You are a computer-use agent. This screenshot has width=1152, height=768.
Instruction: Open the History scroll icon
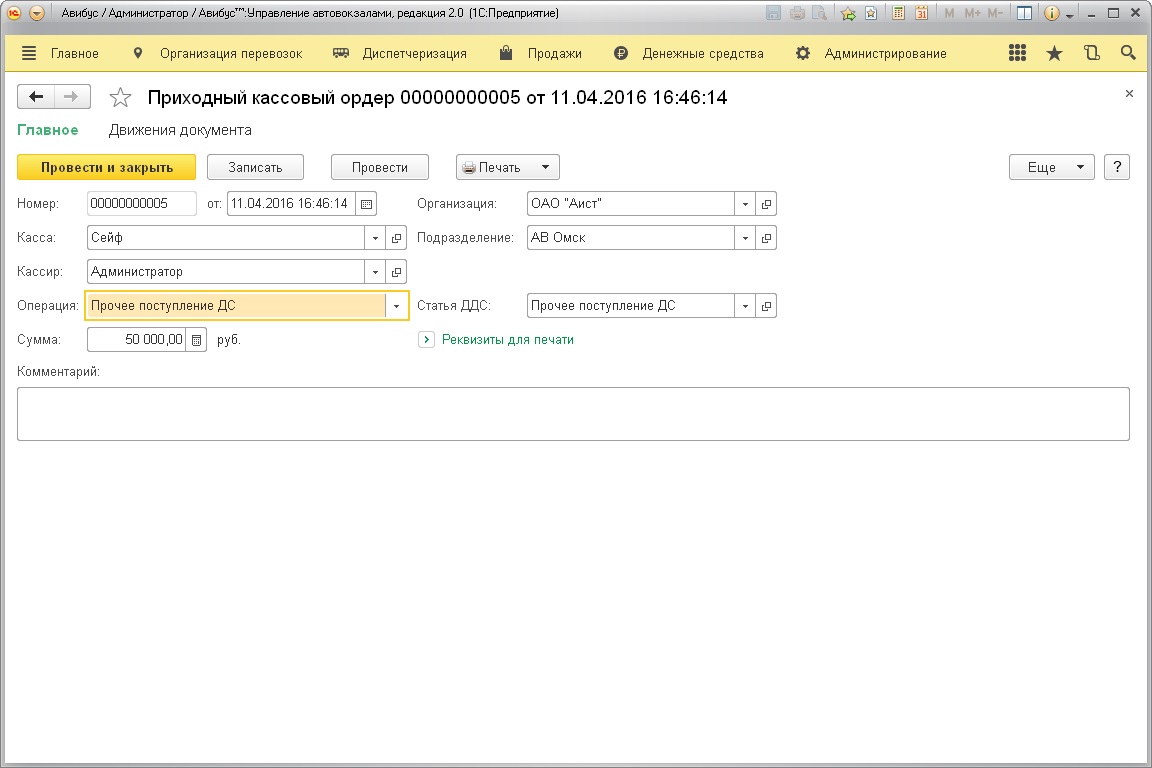tap(1091, 54)
